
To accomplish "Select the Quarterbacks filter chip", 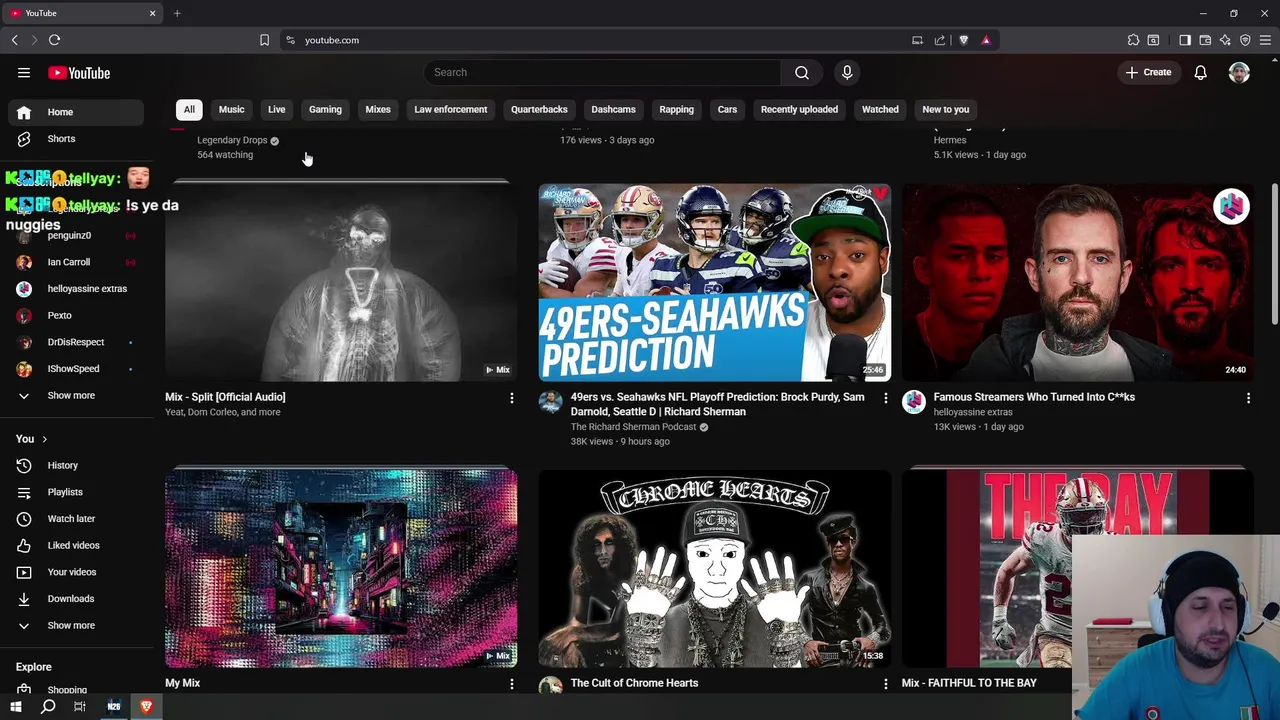I will [x=539, y=109].
